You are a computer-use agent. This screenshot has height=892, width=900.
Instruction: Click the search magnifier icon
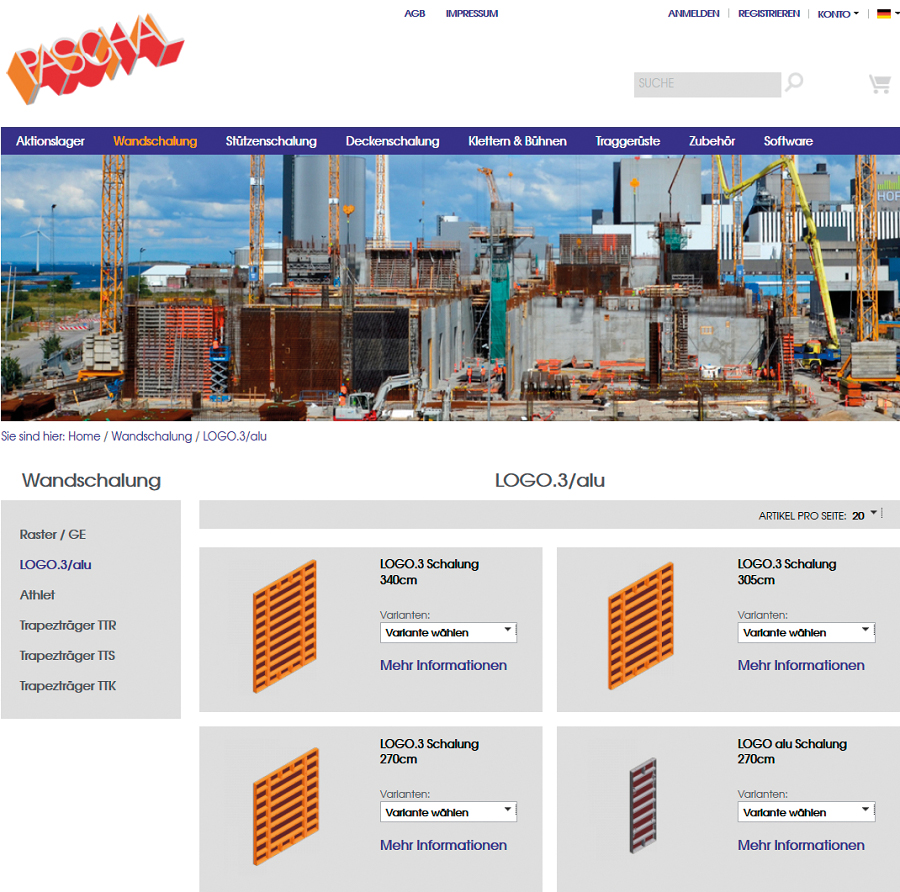point(794,83)
